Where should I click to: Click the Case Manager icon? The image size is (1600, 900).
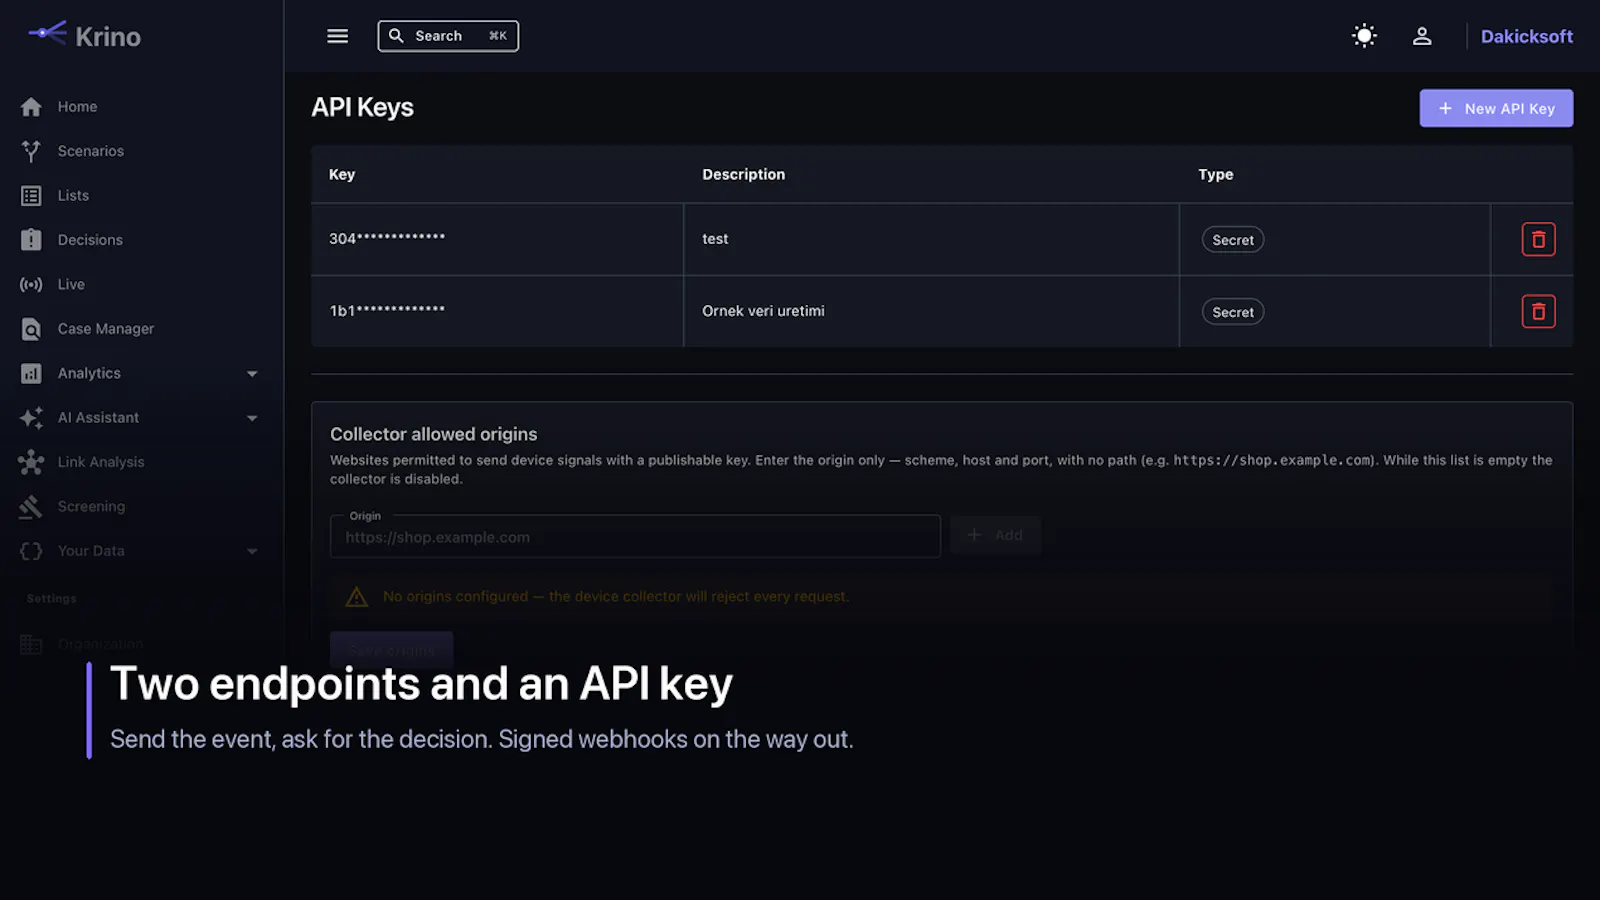click(31, 329)
